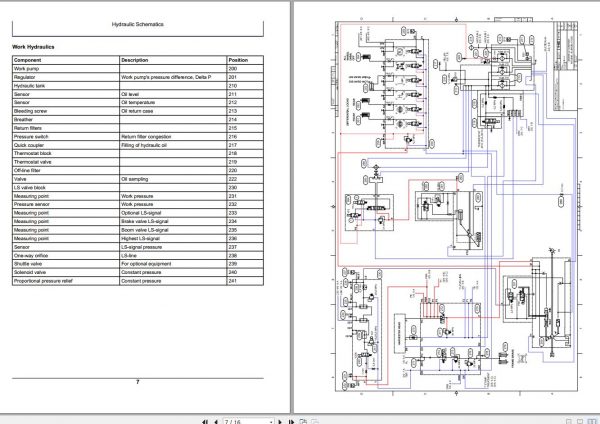Screen dimensions: 600x424
Task: Select 'One-way orifice' component
Action: pyautogui.click(x=31, y=255)
